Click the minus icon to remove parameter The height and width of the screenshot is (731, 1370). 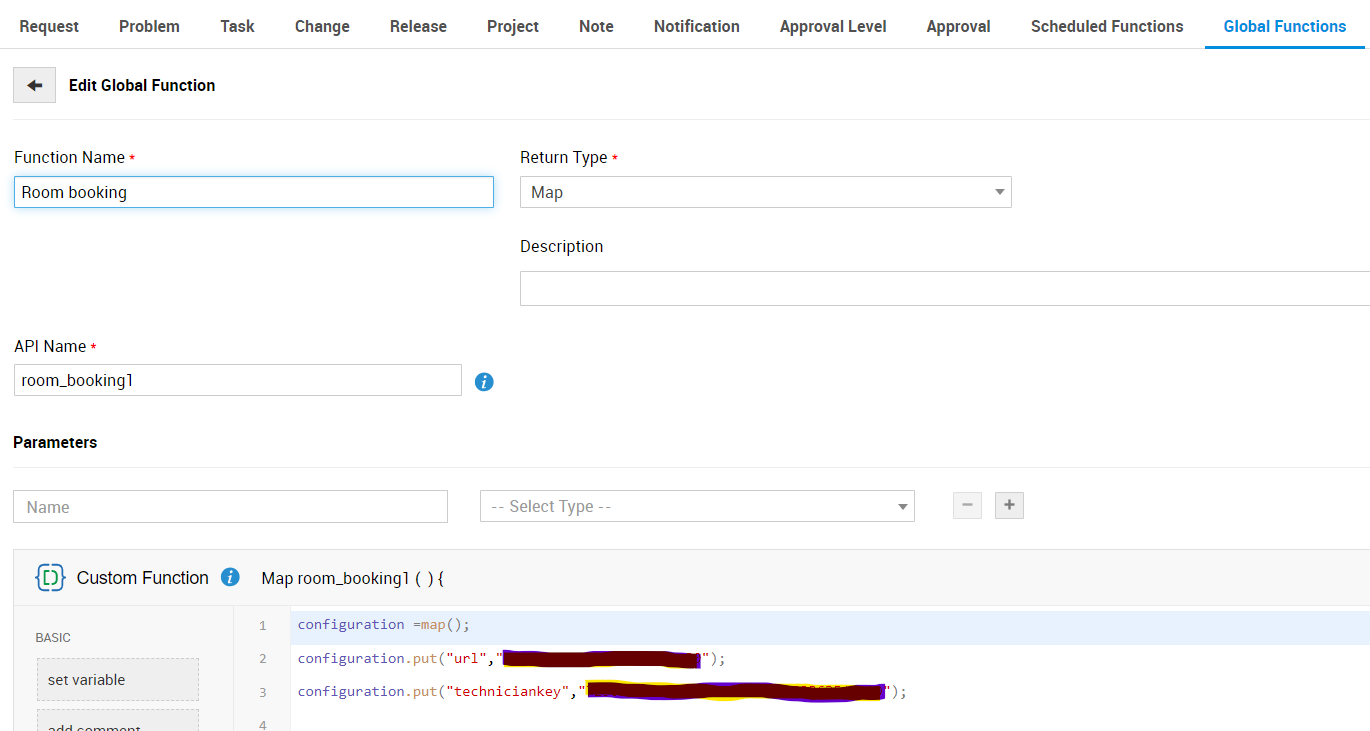(x=967, y=506)
